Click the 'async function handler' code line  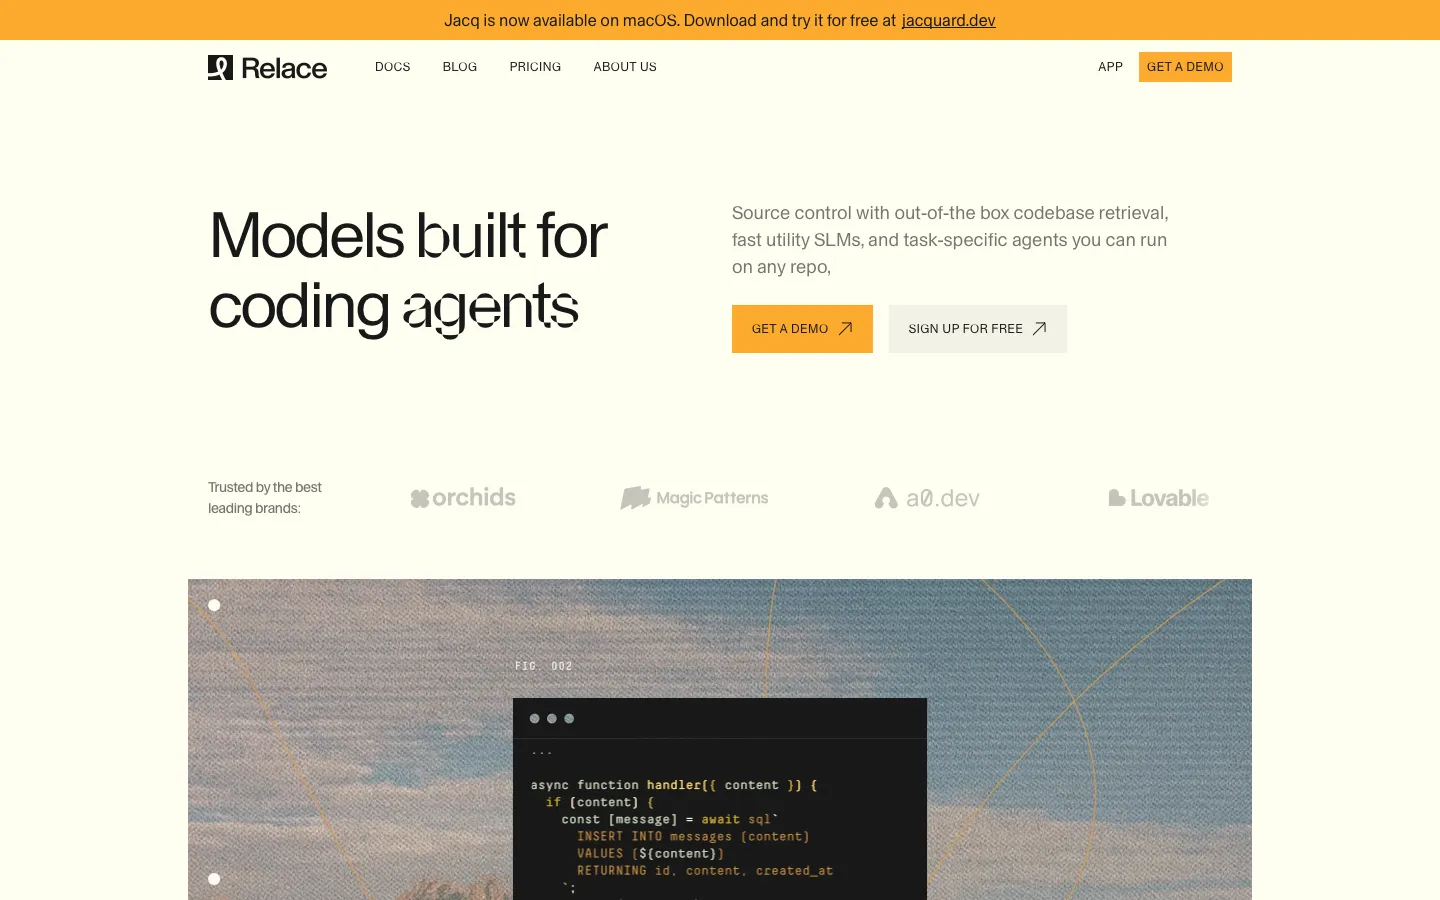(674, 785)
